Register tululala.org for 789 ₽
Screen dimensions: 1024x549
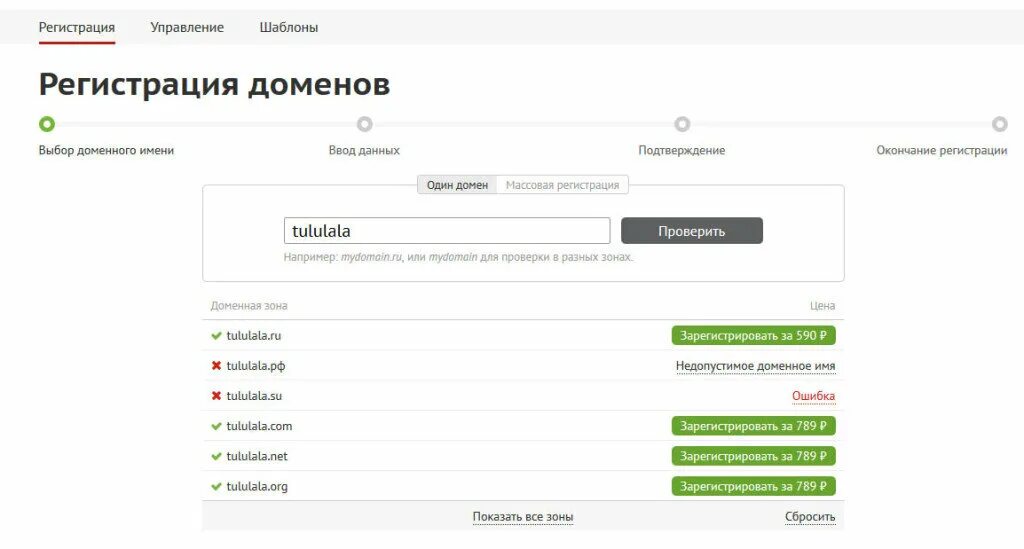click(754, 486)
